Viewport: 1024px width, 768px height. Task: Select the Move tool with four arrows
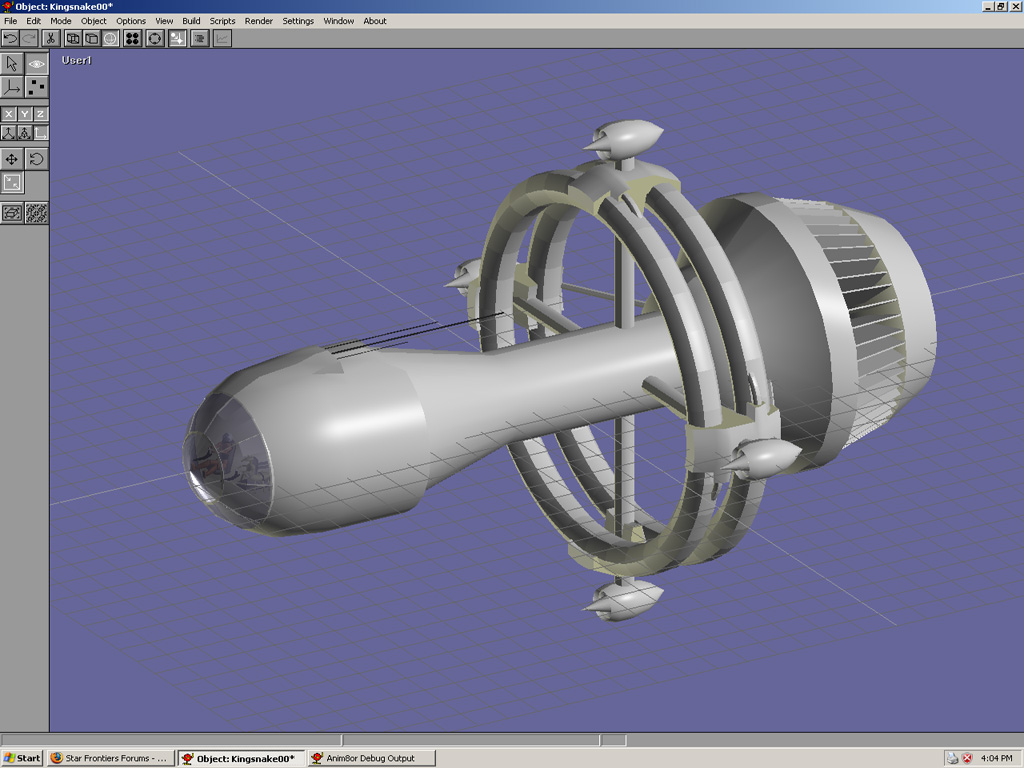tap(12, 159)
